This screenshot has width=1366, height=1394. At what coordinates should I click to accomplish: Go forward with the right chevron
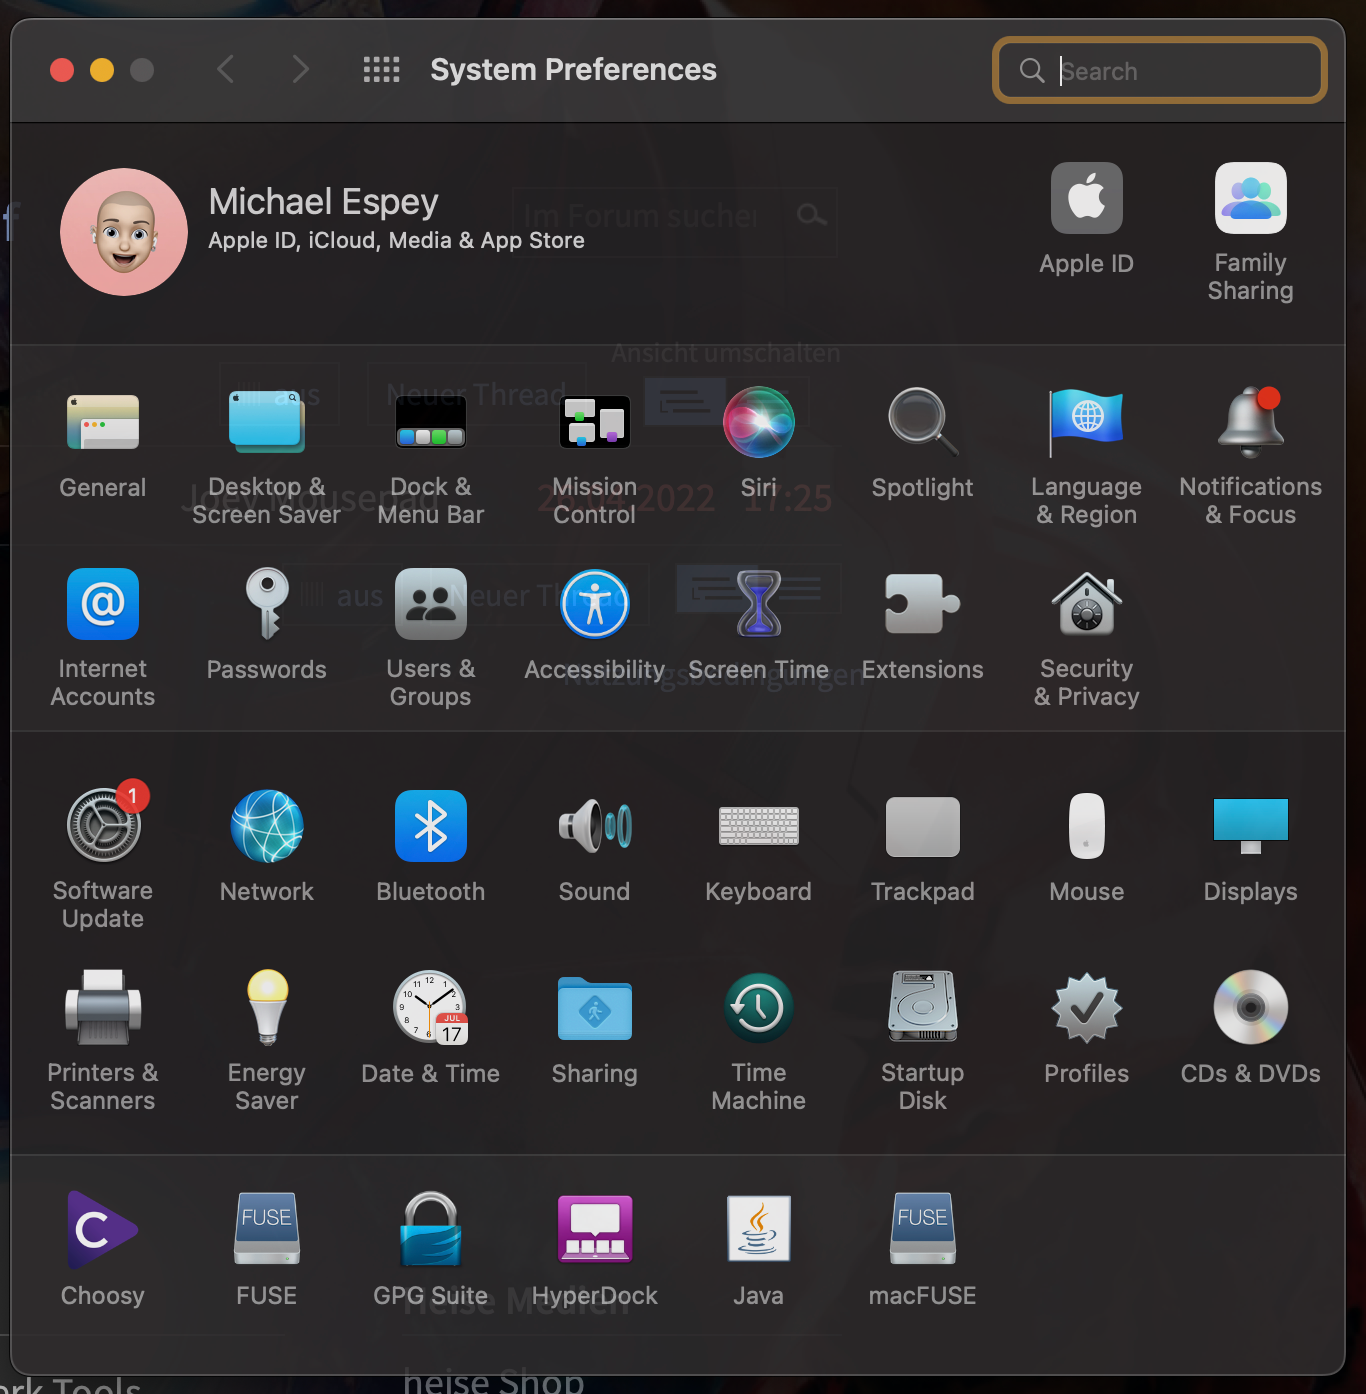[x=300, y=70]
